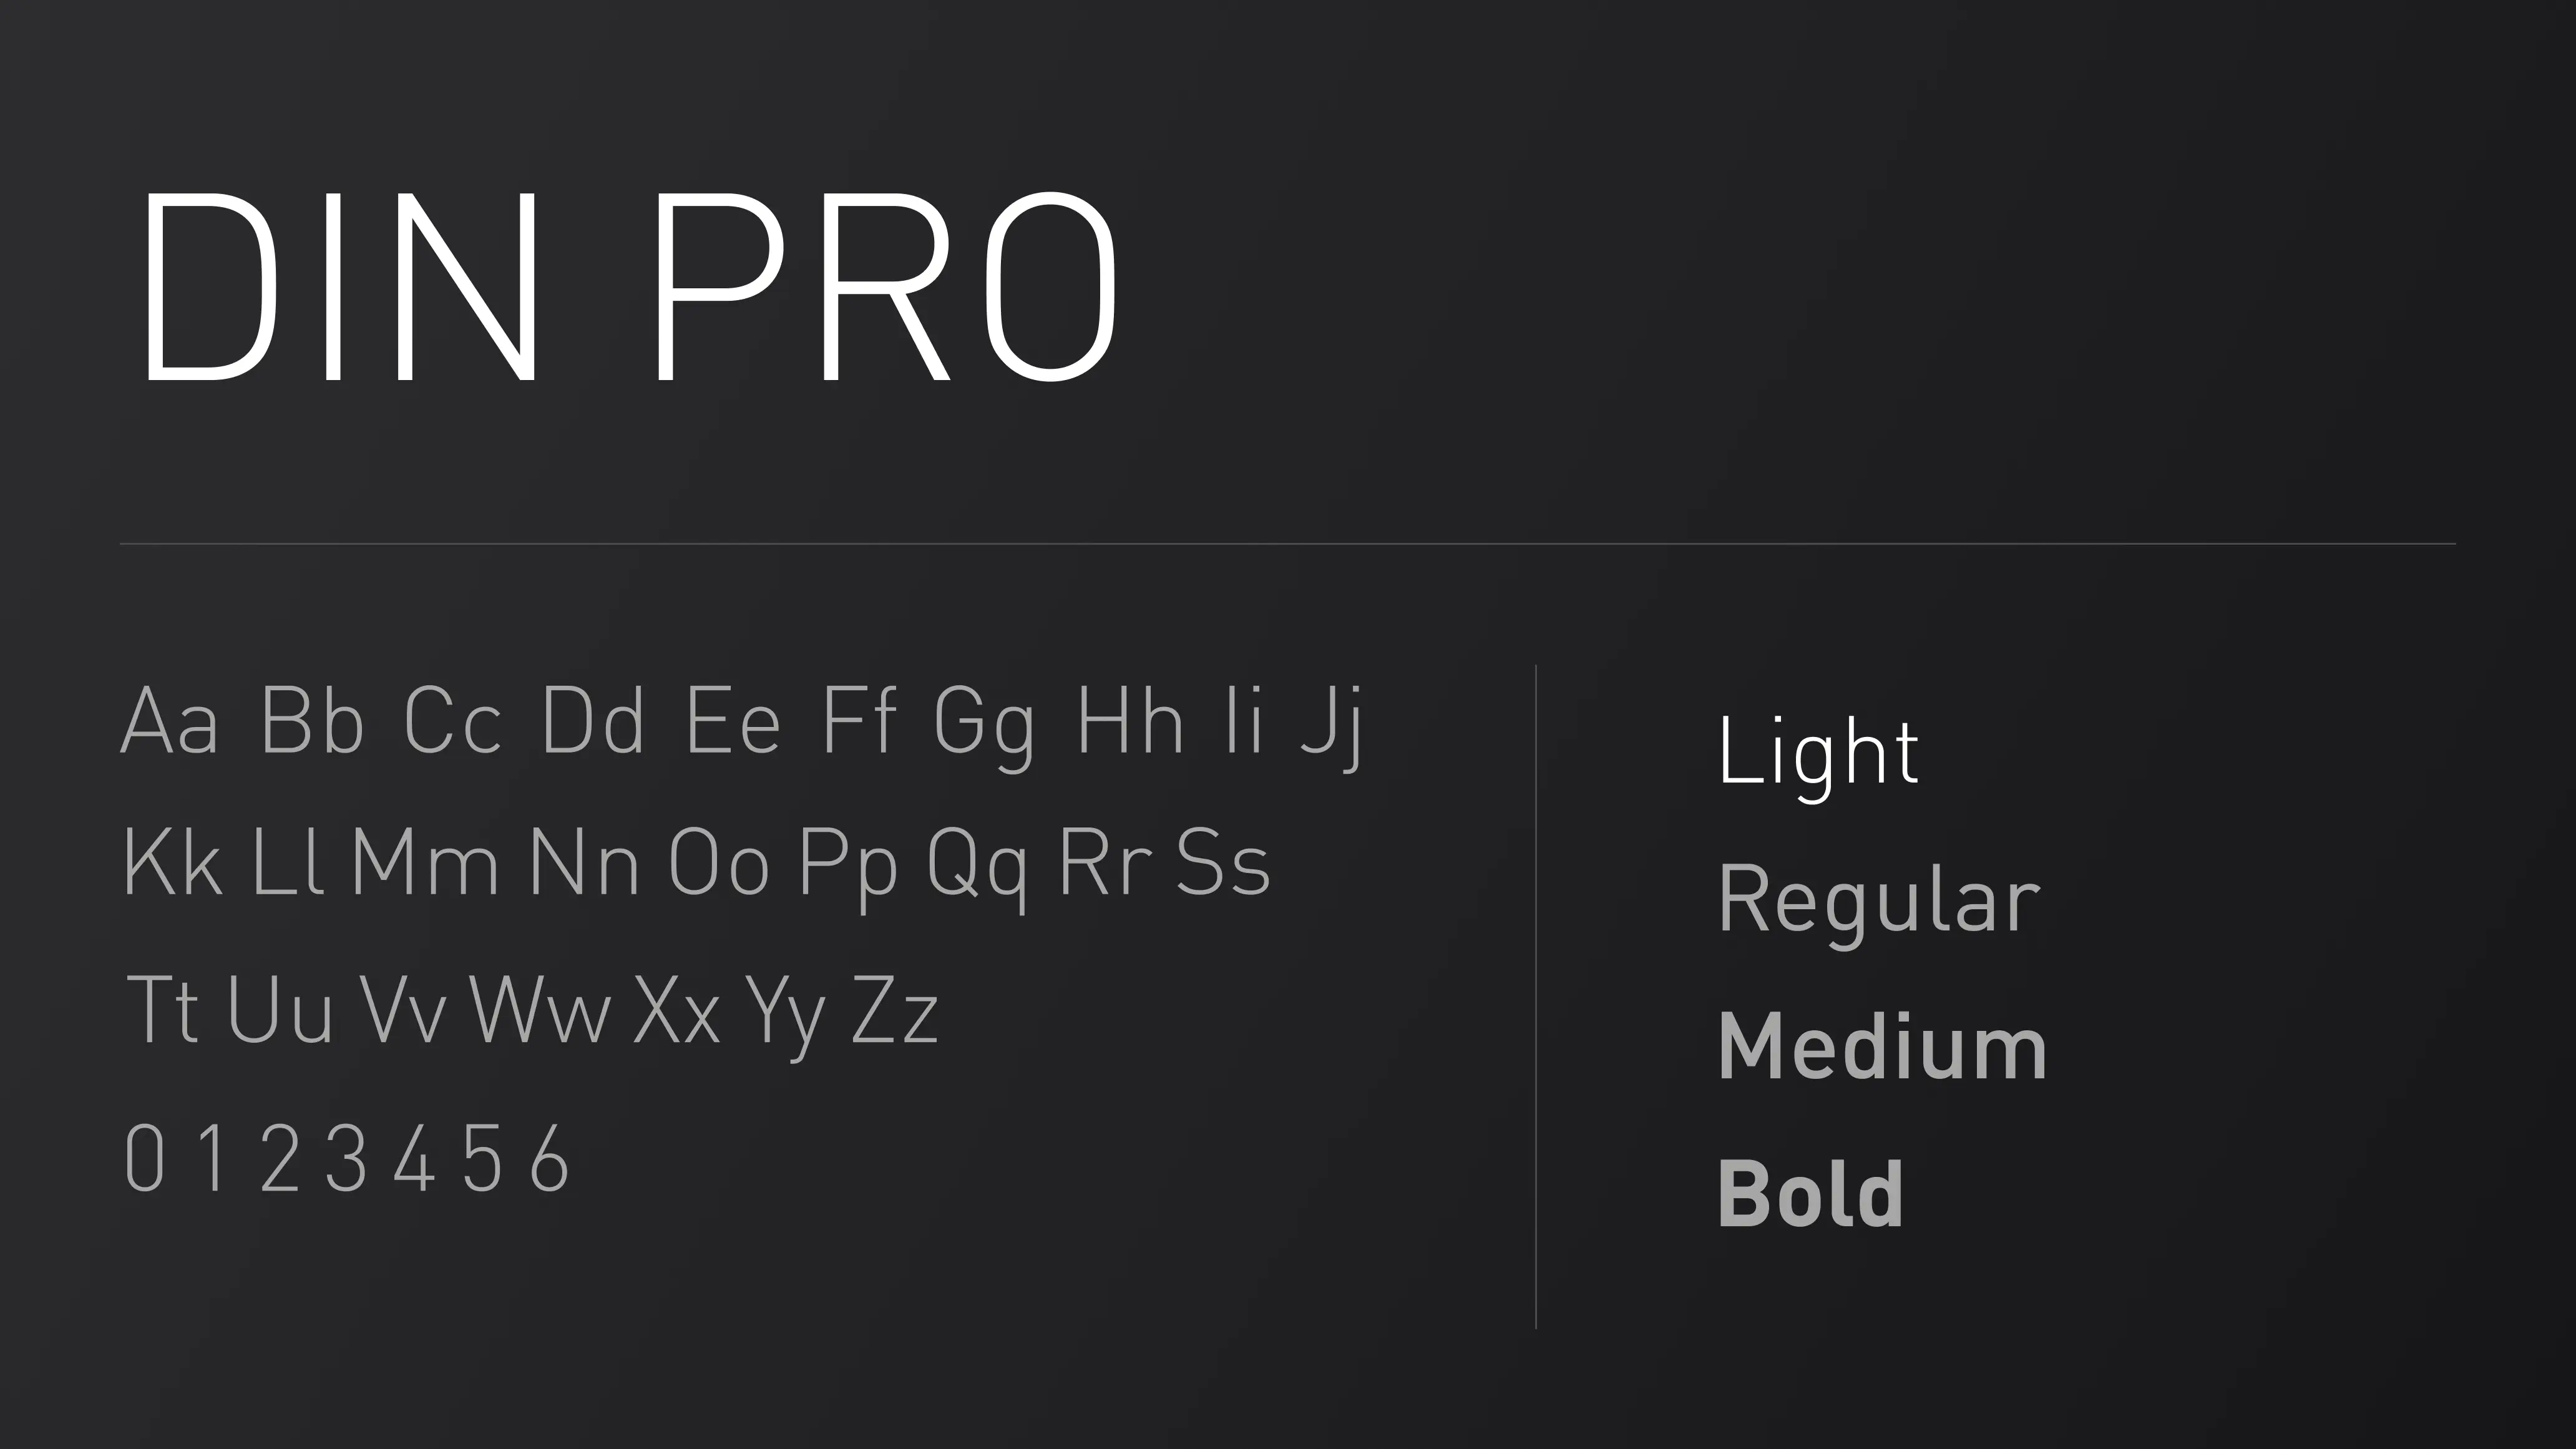Click the Mm glyph pair

[424, 861]
